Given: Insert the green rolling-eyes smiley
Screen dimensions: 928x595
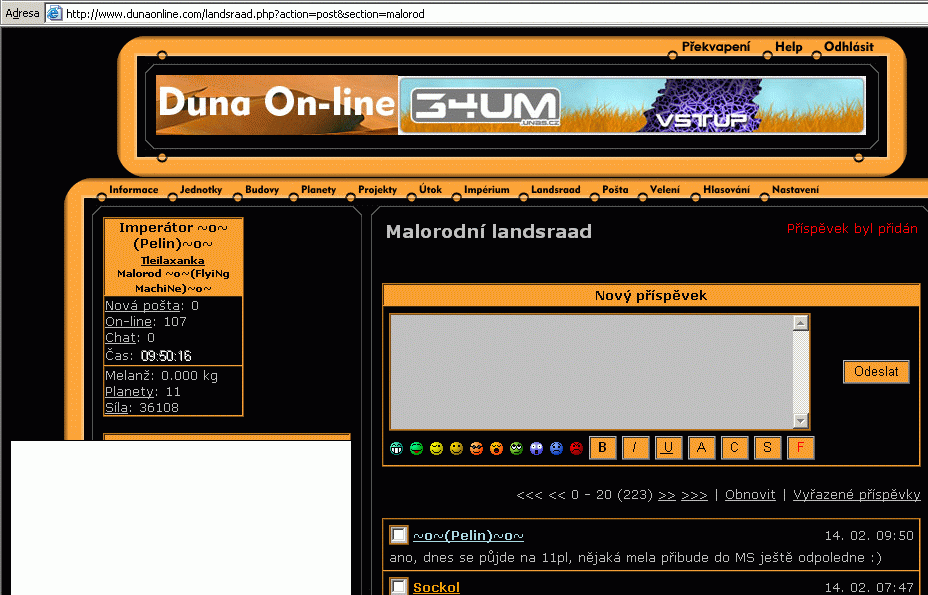Looking at the screenshot, I should tap(517, 449).
